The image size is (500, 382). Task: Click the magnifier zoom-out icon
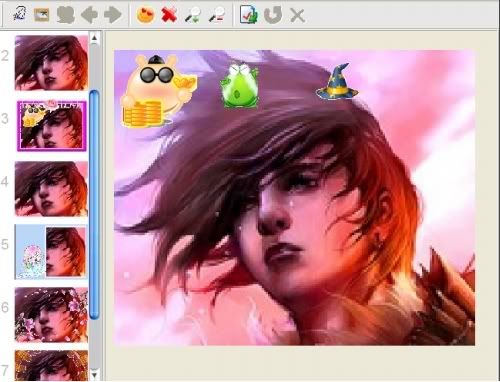tap(217, 15)
